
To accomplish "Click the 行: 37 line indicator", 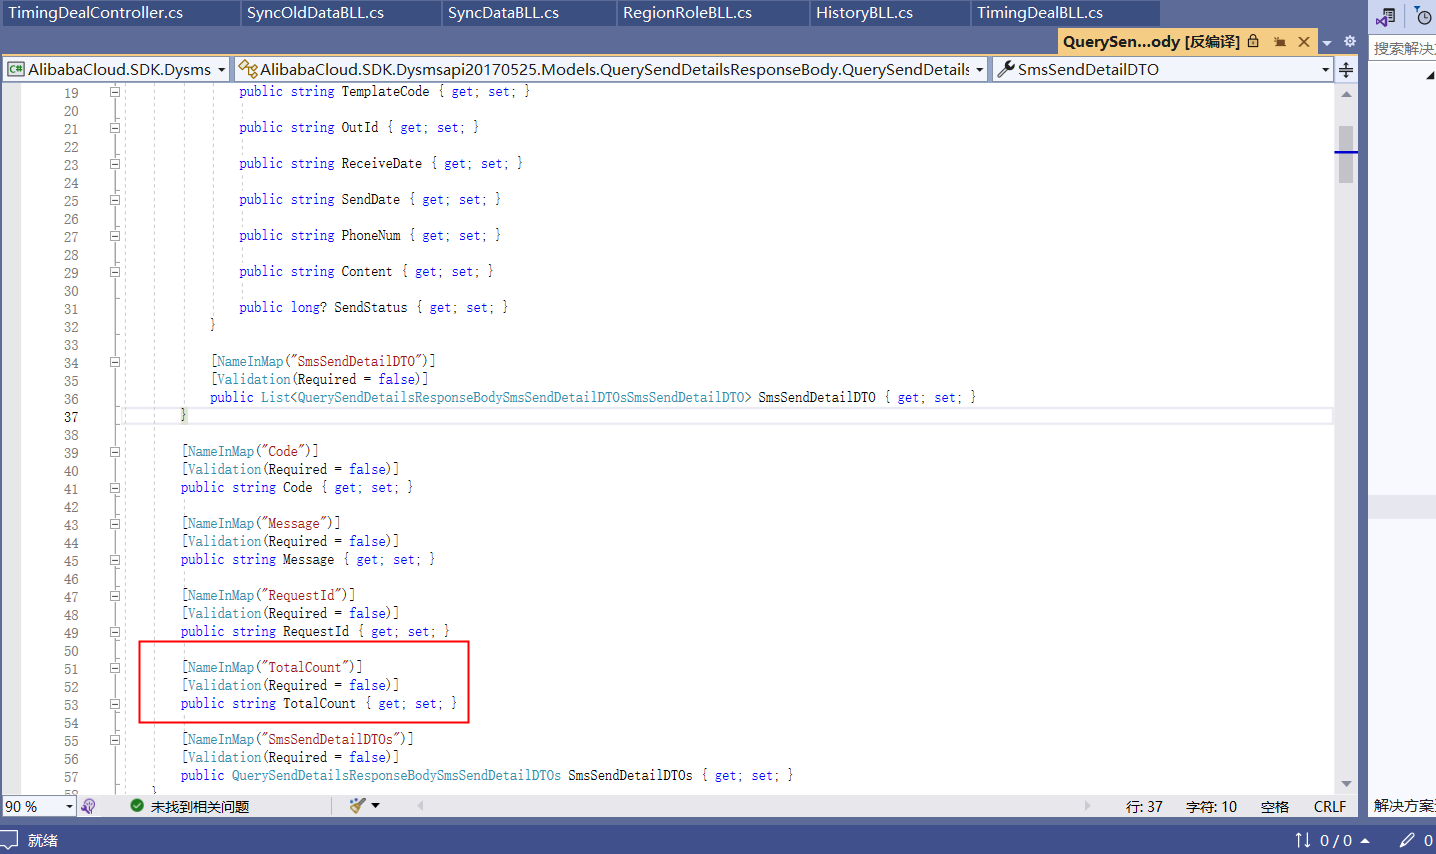I will click(x=1144, y=806).
